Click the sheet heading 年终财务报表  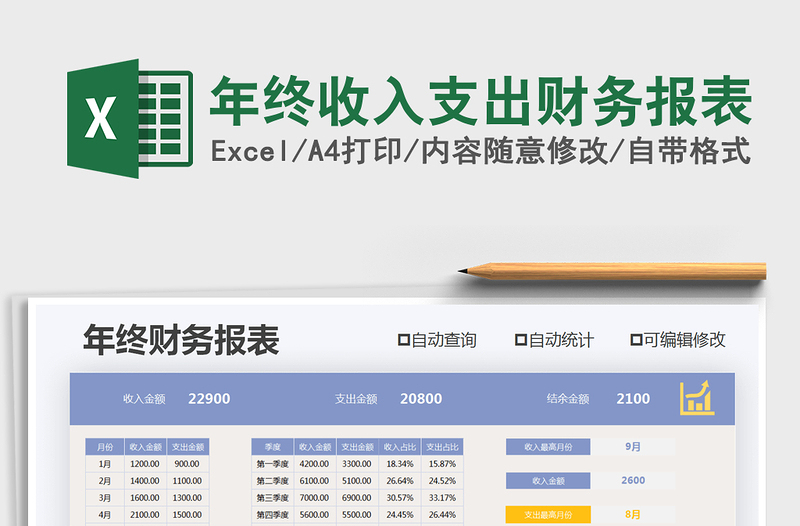(181, 340)
